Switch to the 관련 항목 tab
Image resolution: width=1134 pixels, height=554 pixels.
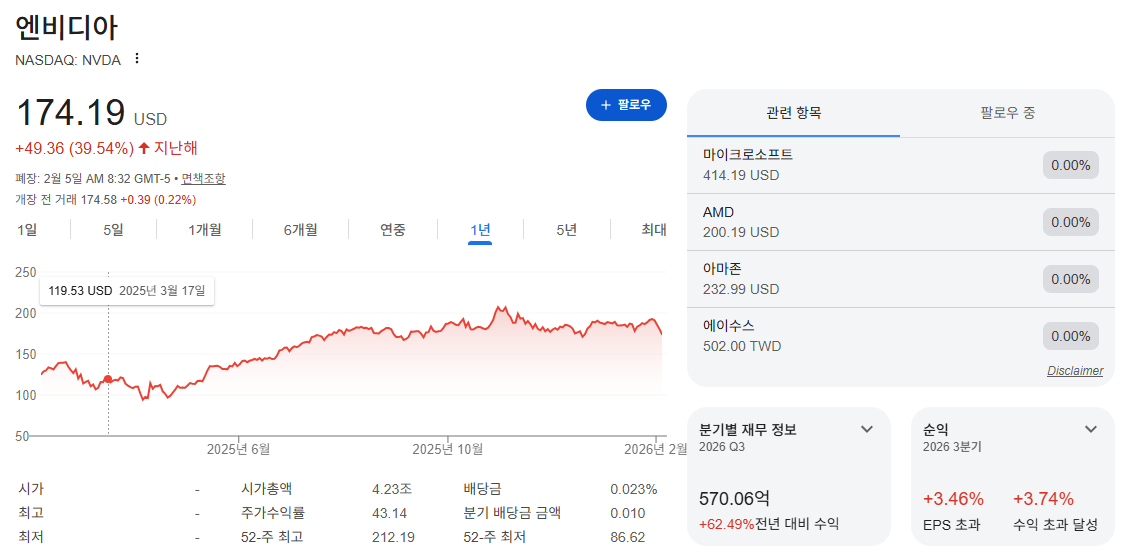[x=793, y=113]
